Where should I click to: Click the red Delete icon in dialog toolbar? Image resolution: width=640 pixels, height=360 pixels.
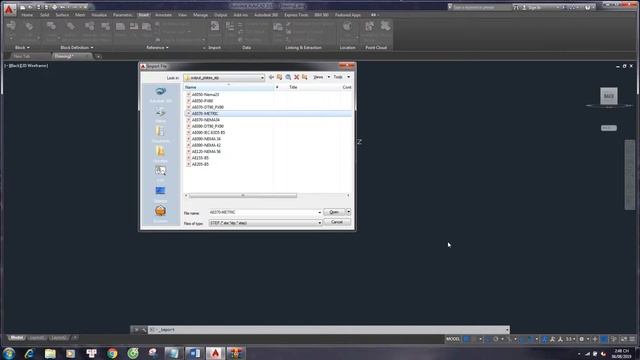click(297, 77)
